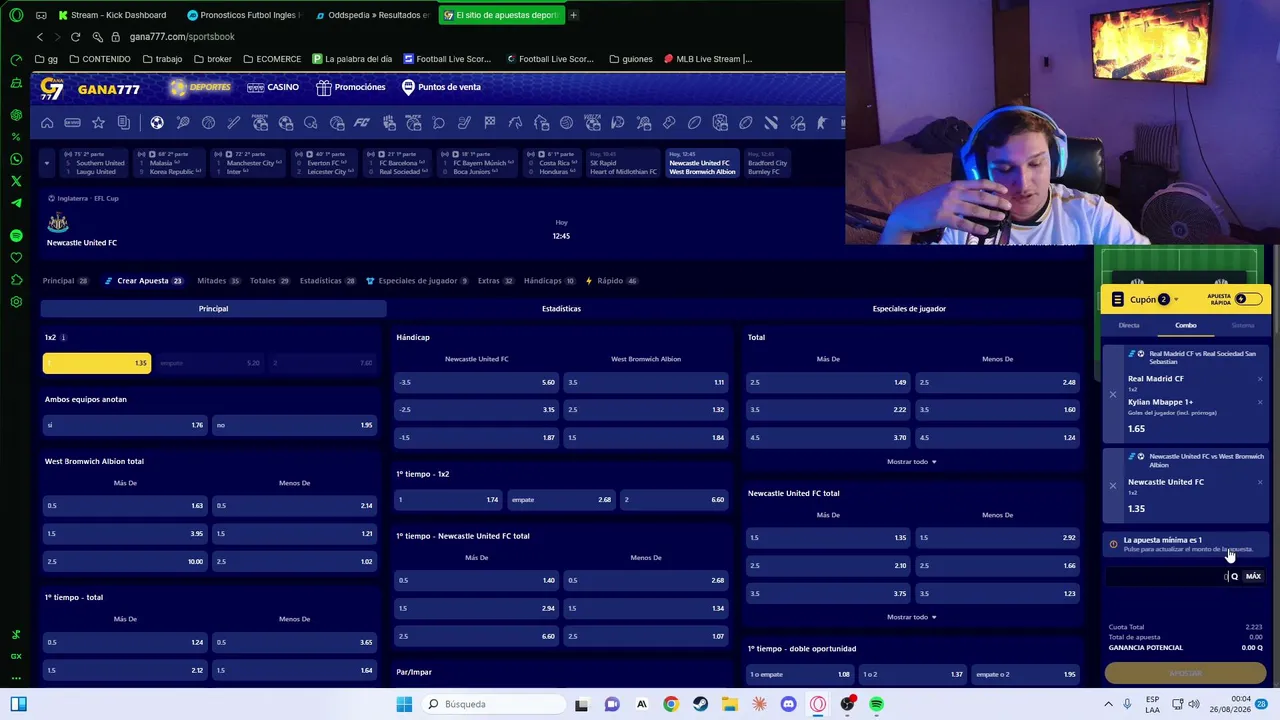The height and width of the screenshot is (720, 1280).
Task: Open the guiones bookmarks folder
Action: tap(630, 59)
